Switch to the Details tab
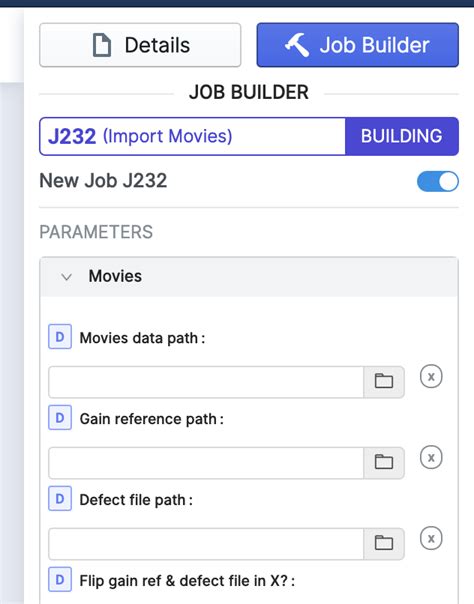The width and height of the screenshot is (474, 604). coord(140,45)
